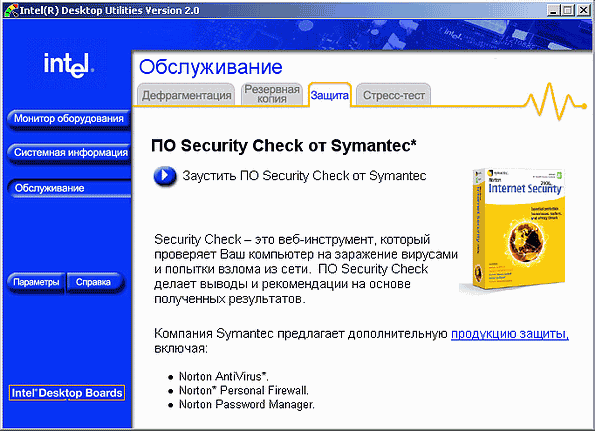Go to Системная информация section
This screenshot has width=595, height=431.
(69, 153)
